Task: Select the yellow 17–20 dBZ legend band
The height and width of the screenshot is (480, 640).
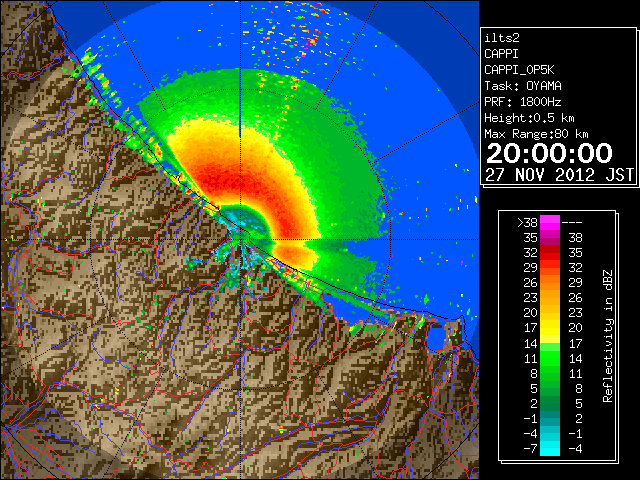Action: coord(550,328)
